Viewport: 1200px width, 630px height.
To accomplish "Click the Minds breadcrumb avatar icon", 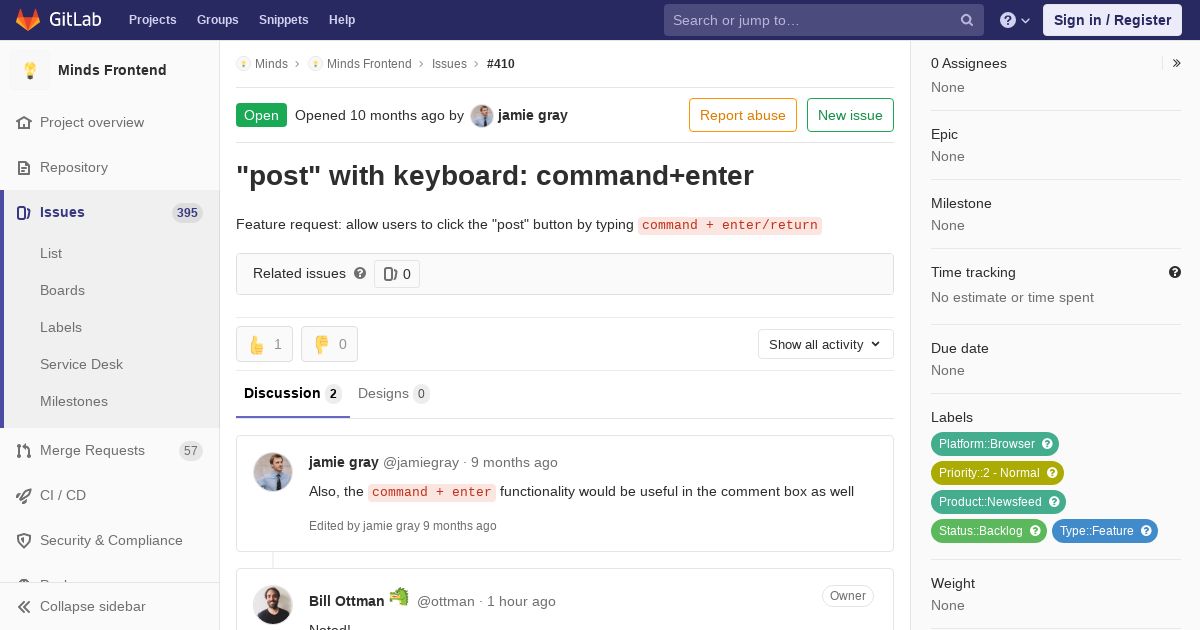I will 243,64.
